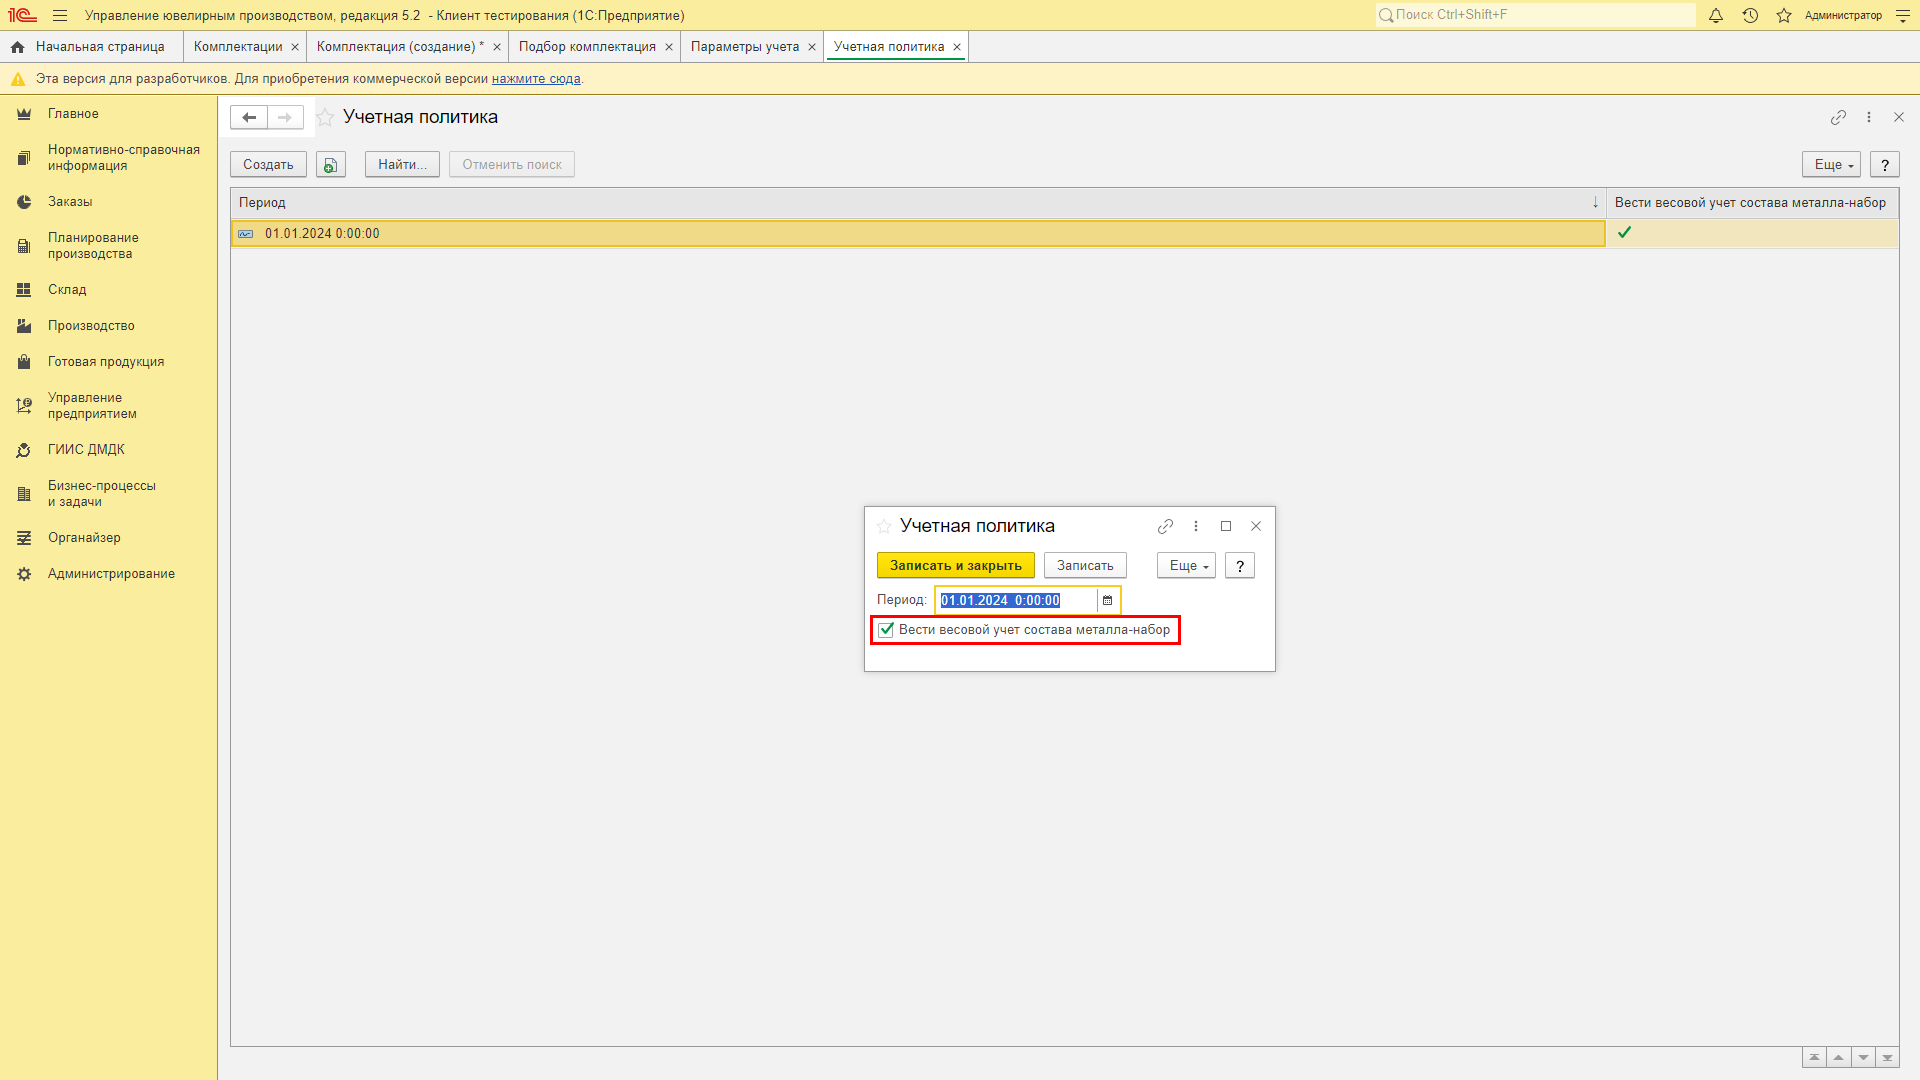
Task: Open the ГИИС ДМДК section
Action: pyautogui.click(x=86, y=450)
